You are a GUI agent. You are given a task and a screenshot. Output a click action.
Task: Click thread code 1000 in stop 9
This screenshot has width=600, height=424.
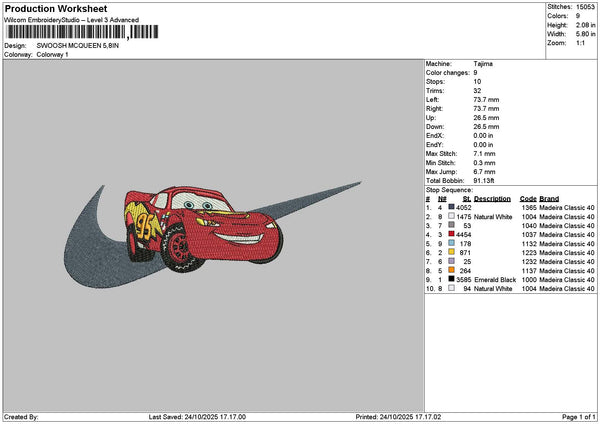click(529, 280)
